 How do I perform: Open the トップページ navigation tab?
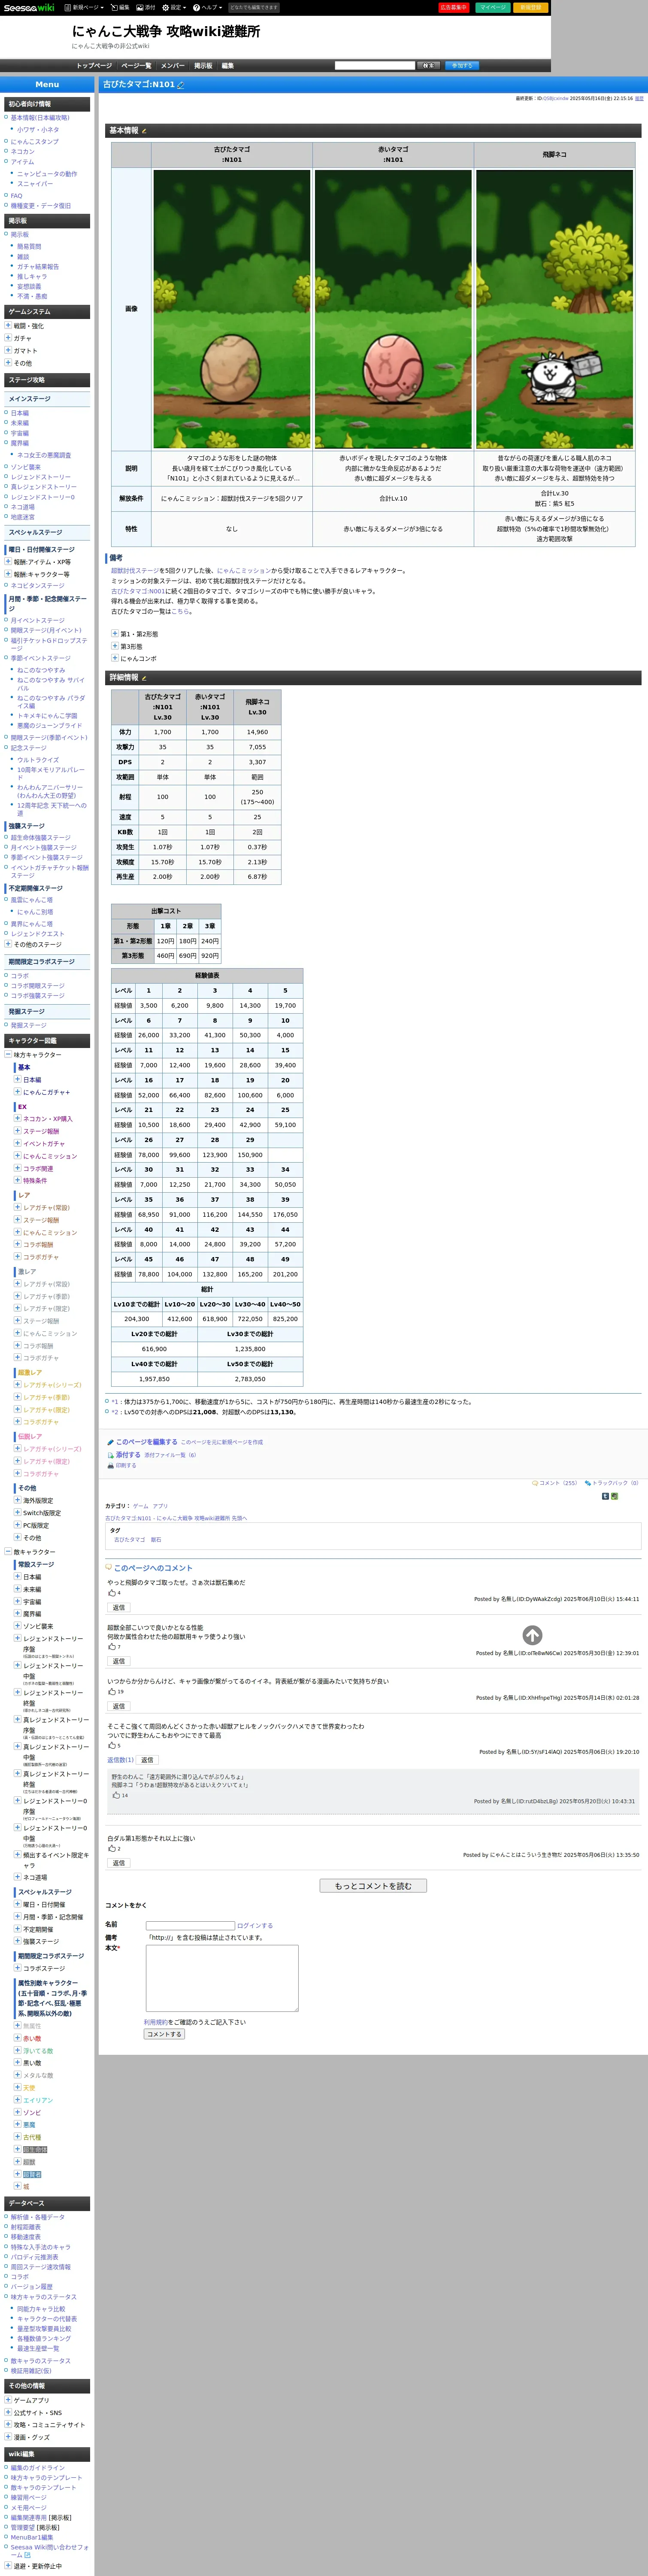94,66
